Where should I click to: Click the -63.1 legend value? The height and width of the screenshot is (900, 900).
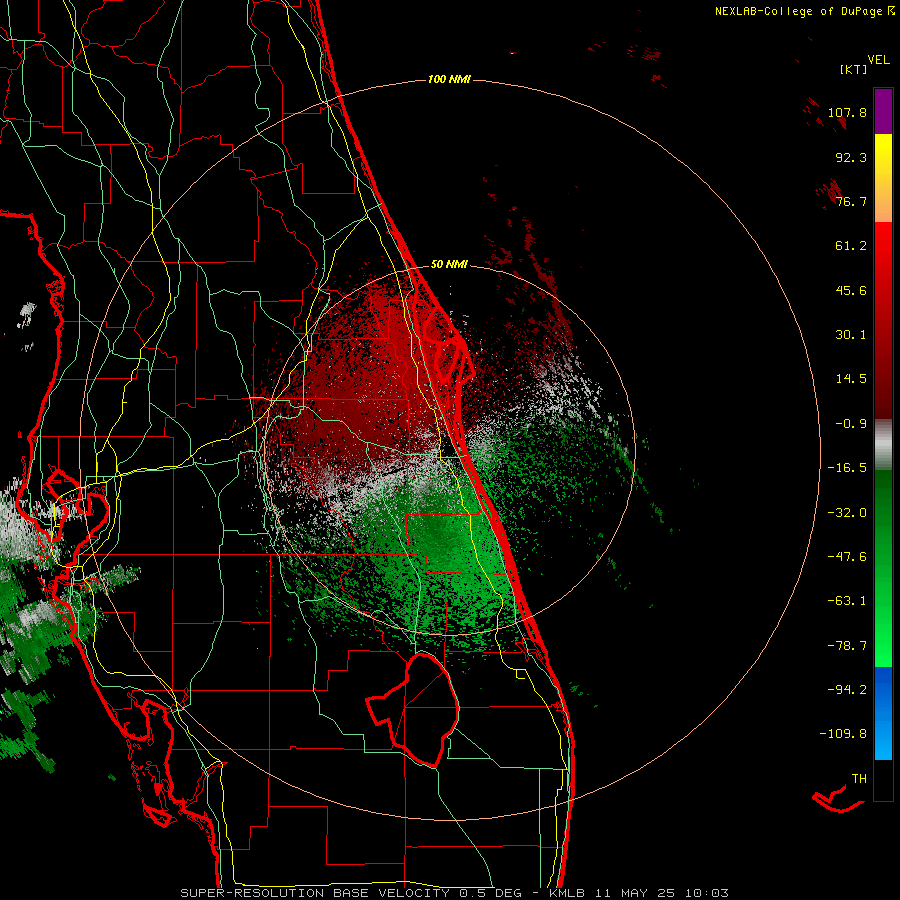(847, 601)
